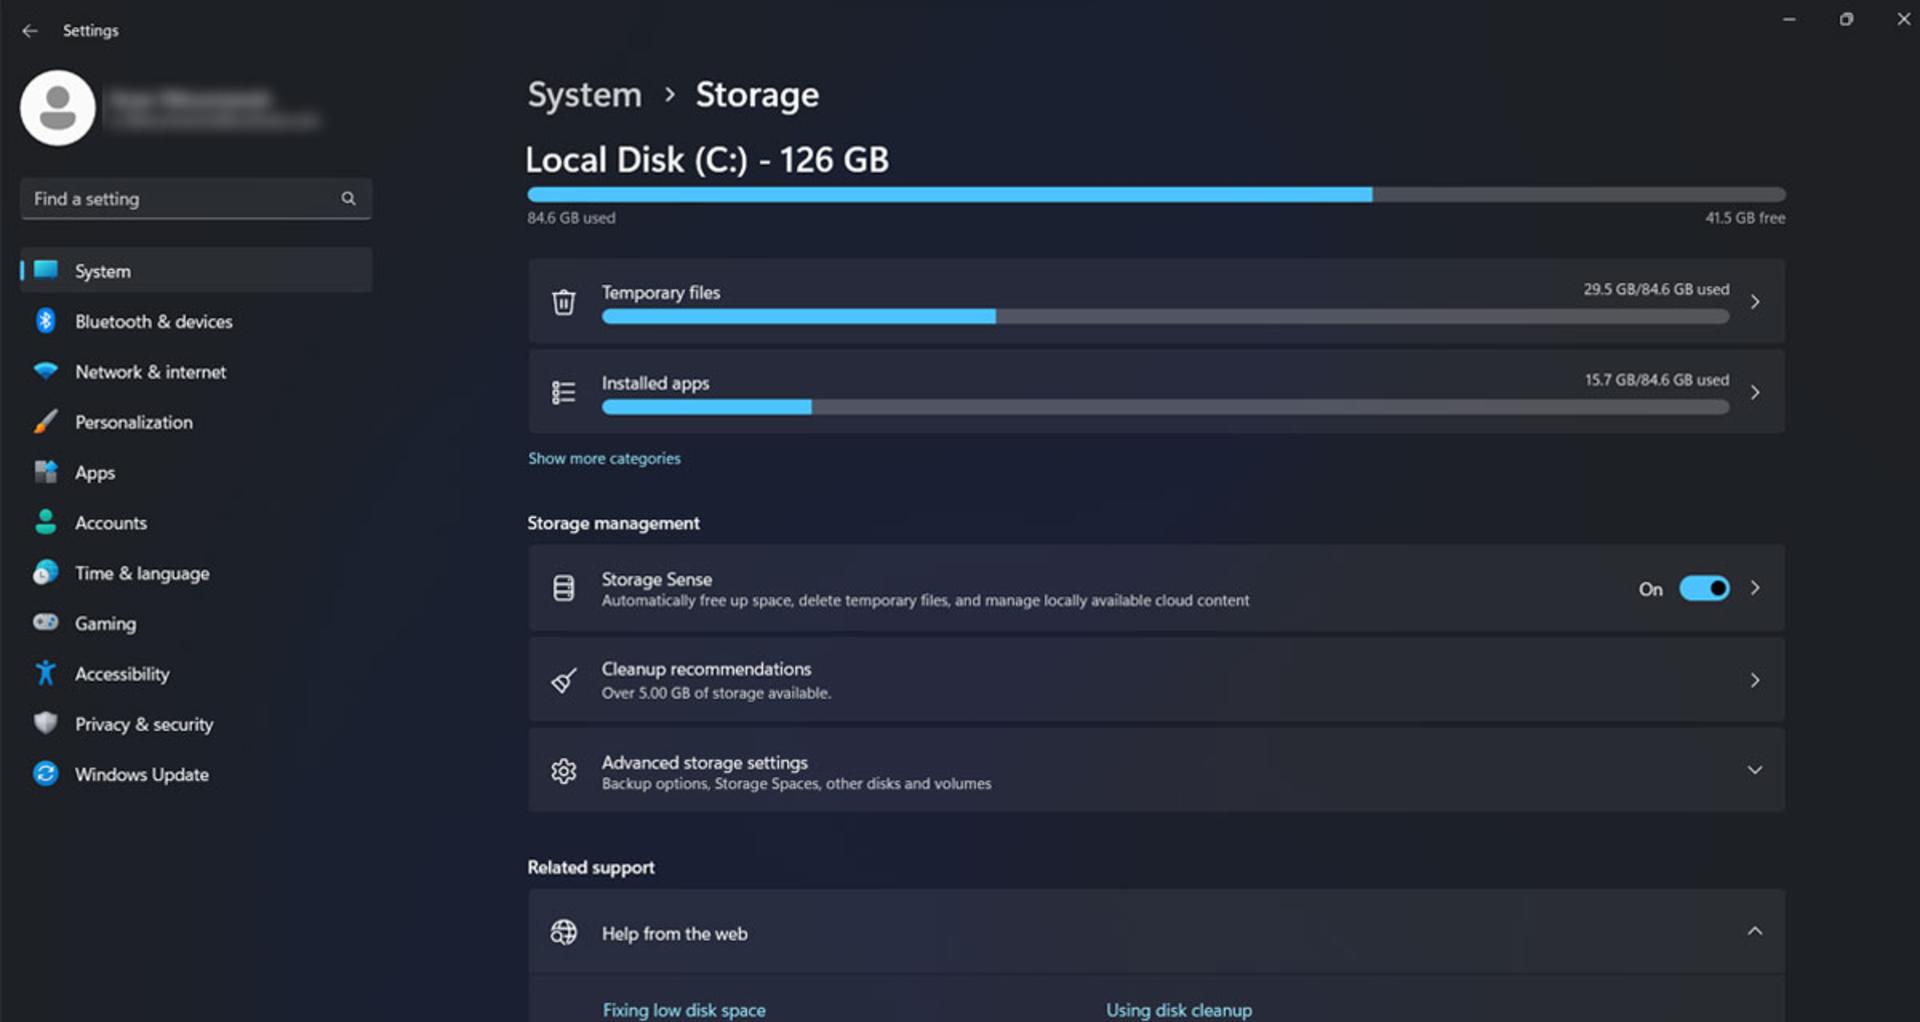Click the Temporary files trash can icon
The height and width of the screenshot is (1022, 1920).
click(x=564, y=302)
